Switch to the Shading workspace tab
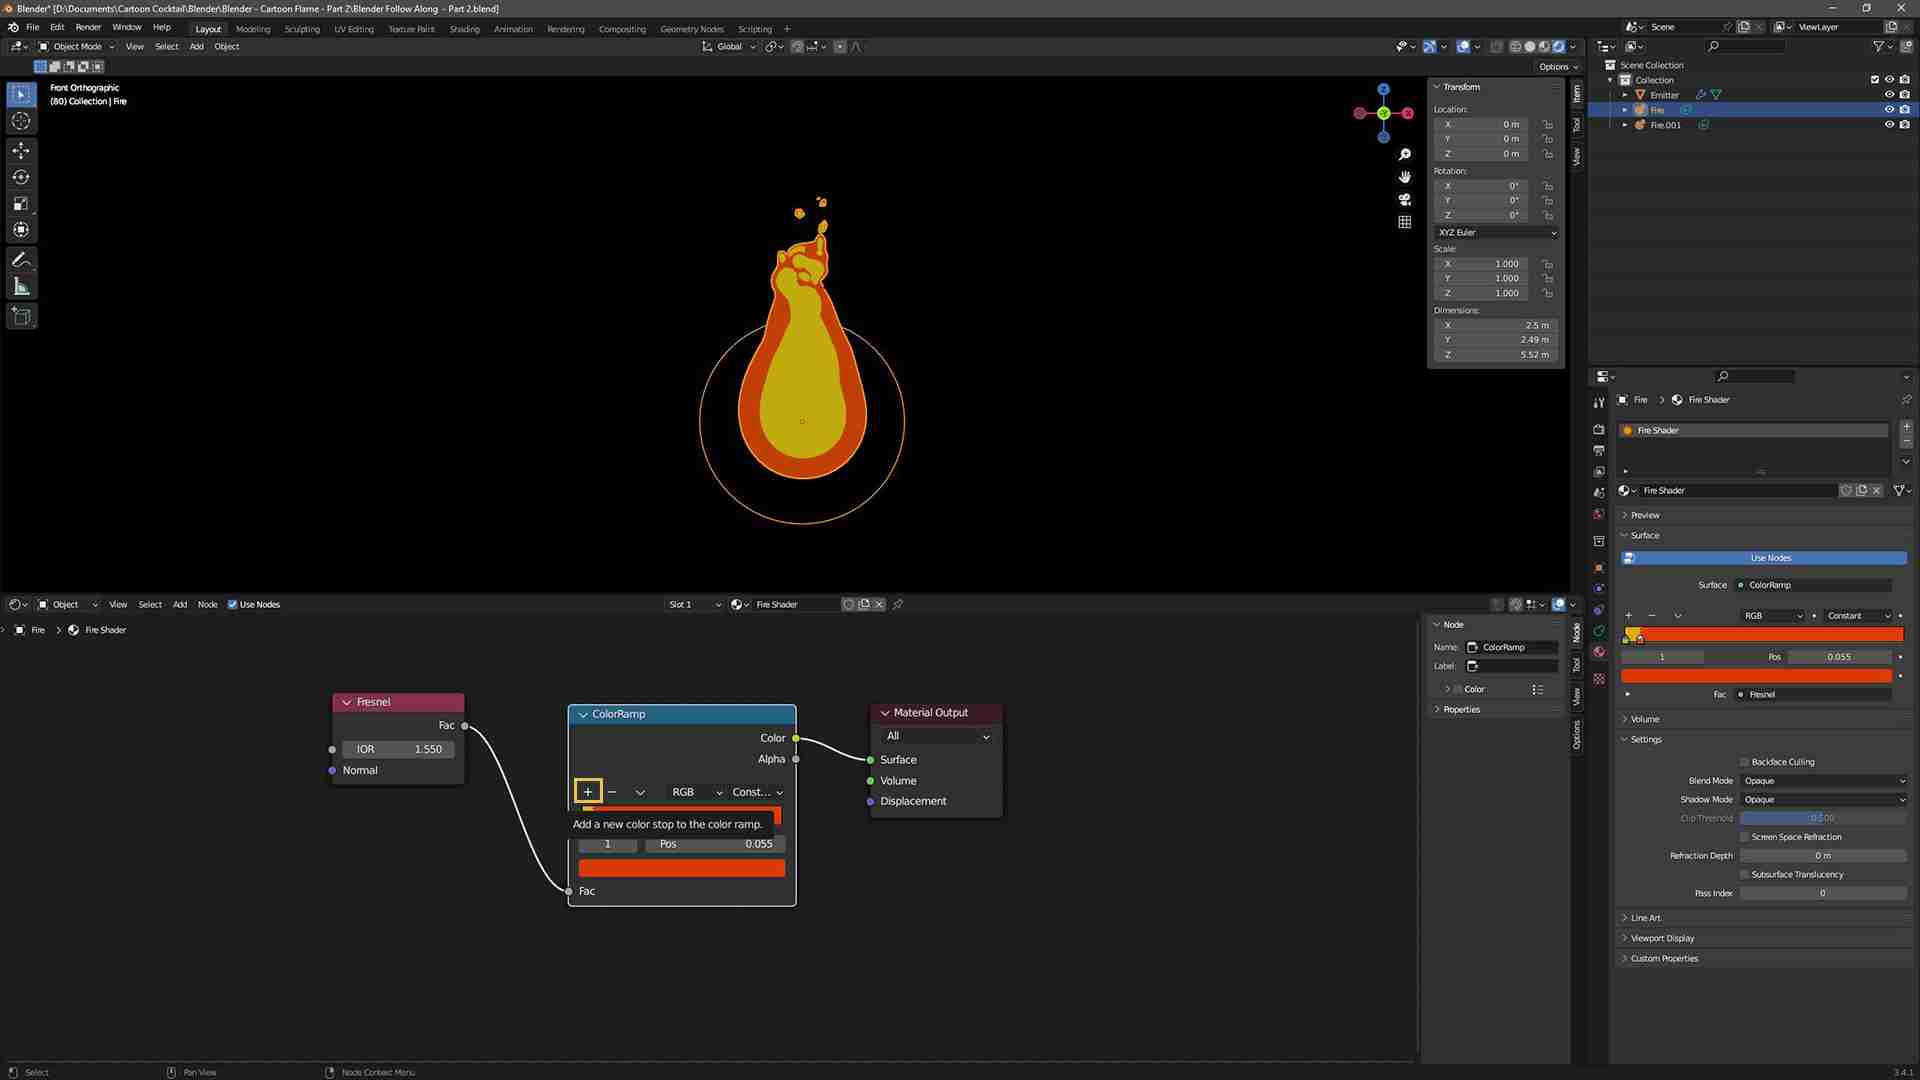This screenshot has width=1920, height=1080. point(464,29)
